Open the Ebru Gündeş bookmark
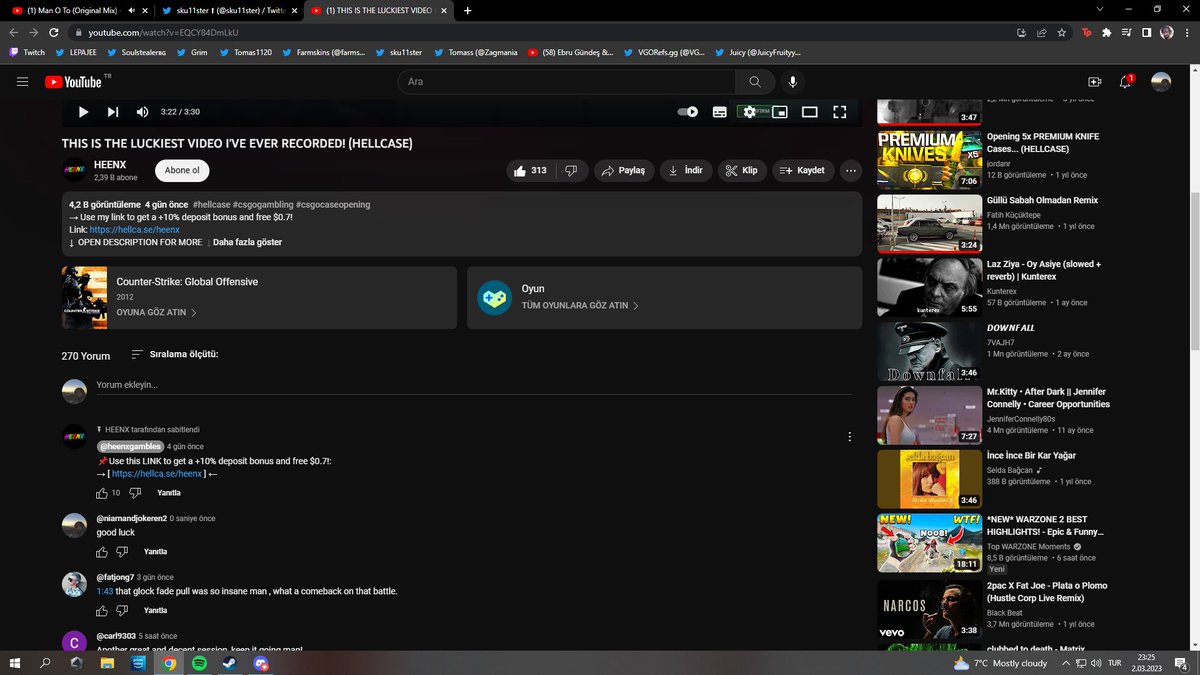 pyautogui.click(x=570, y=52)
